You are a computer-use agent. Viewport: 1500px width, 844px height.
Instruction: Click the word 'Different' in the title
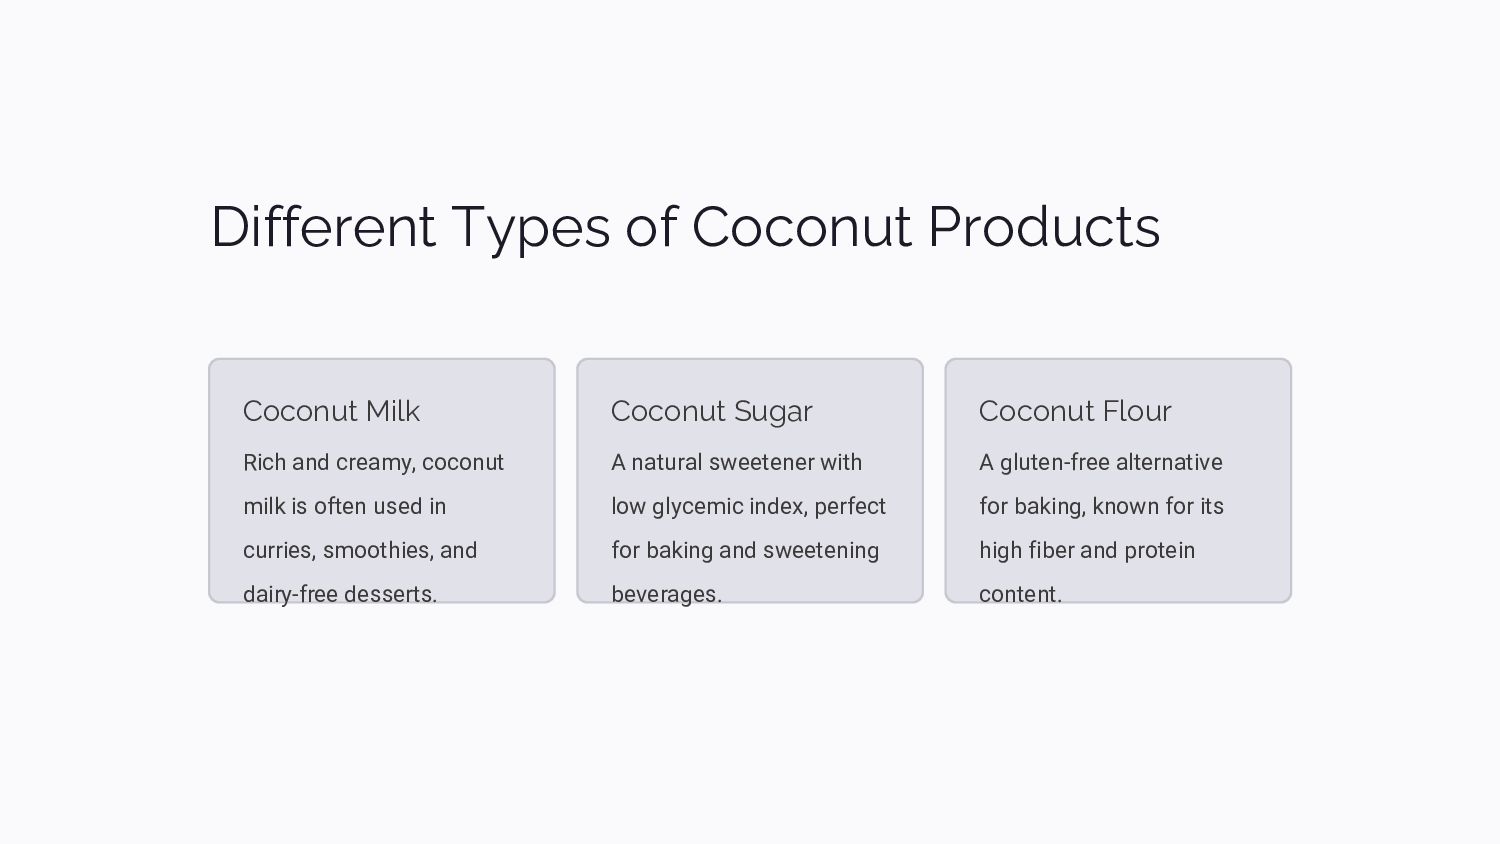(x=323, y=227)
